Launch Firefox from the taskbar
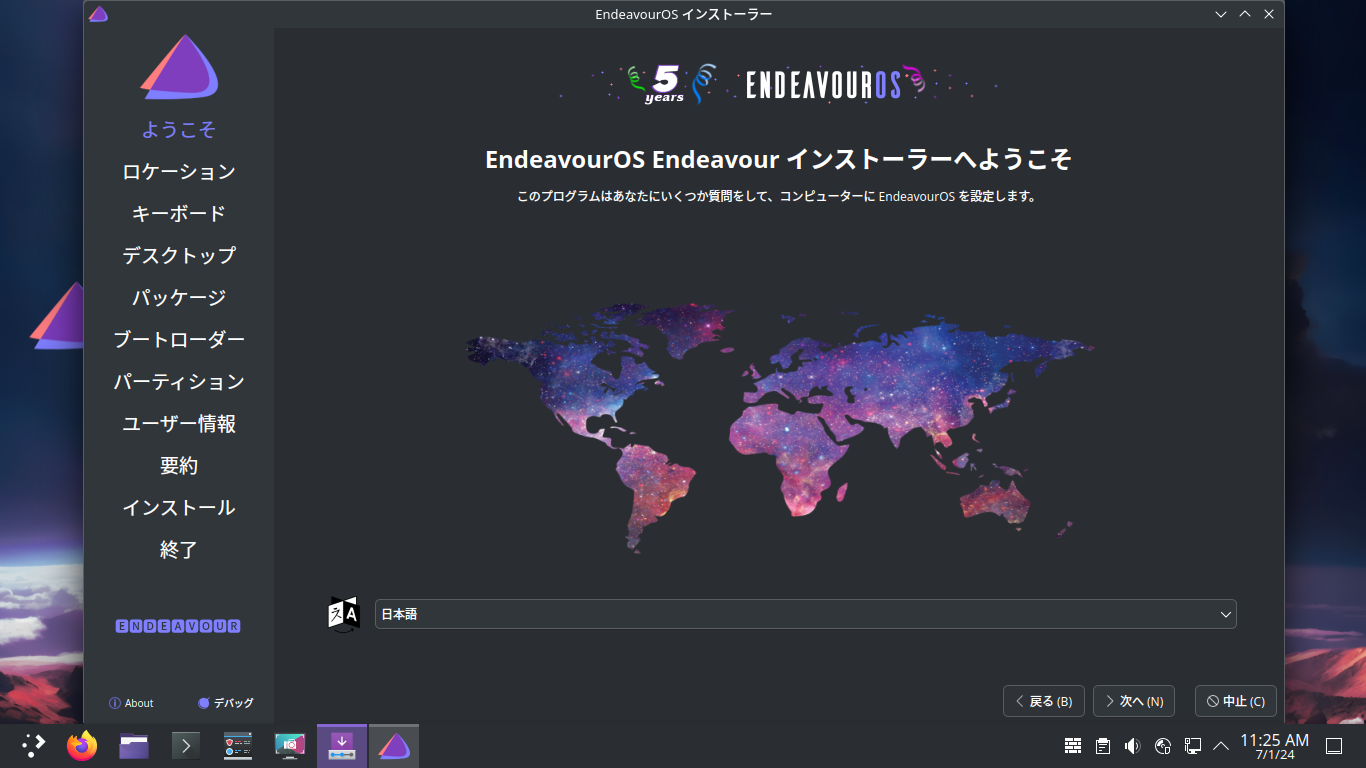This screenshot has width=1366, height=768. tap(82, 745)
